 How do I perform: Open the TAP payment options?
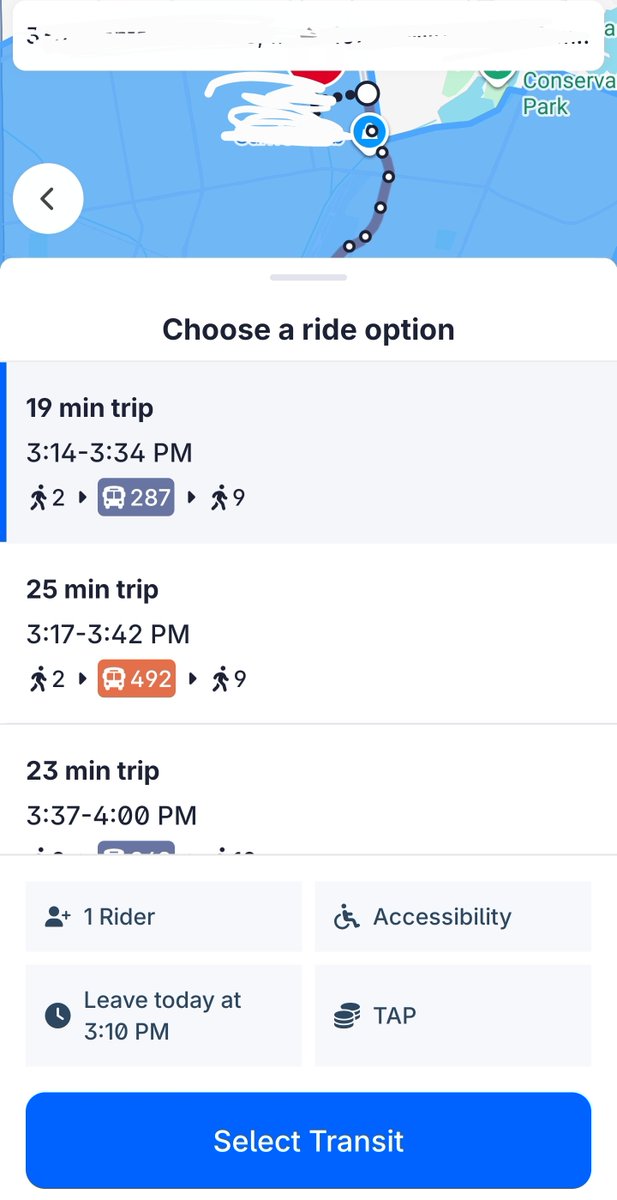click(452, 1016)
